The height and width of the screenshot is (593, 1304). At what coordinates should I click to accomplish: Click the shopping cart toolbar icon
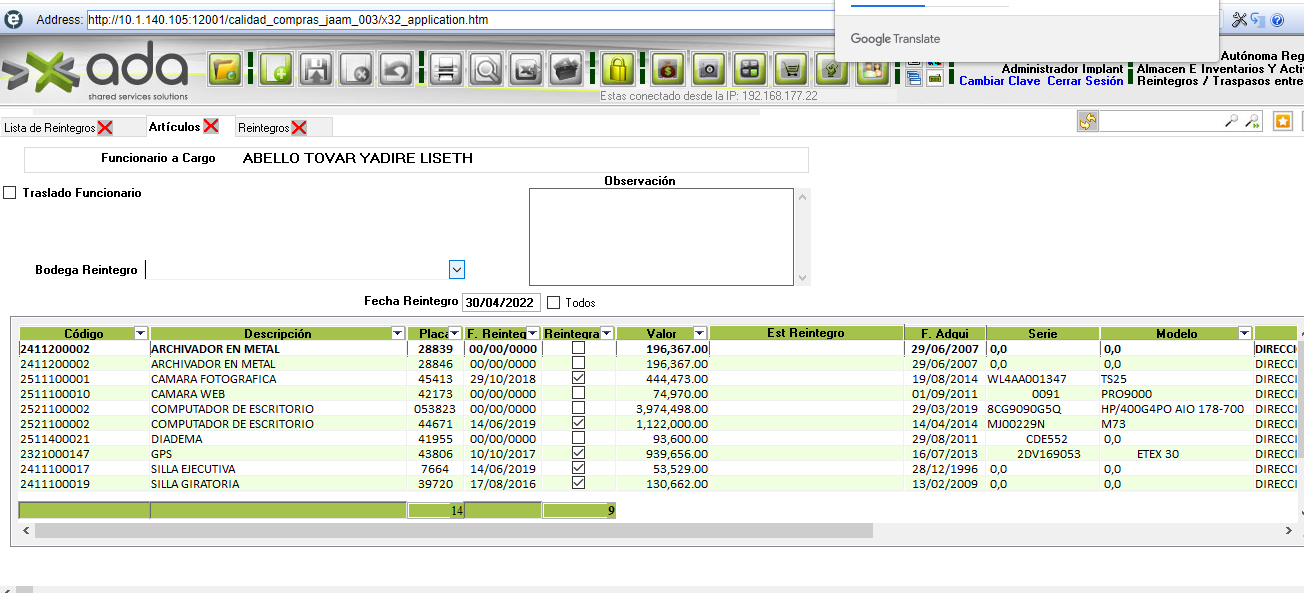point(791,70)
